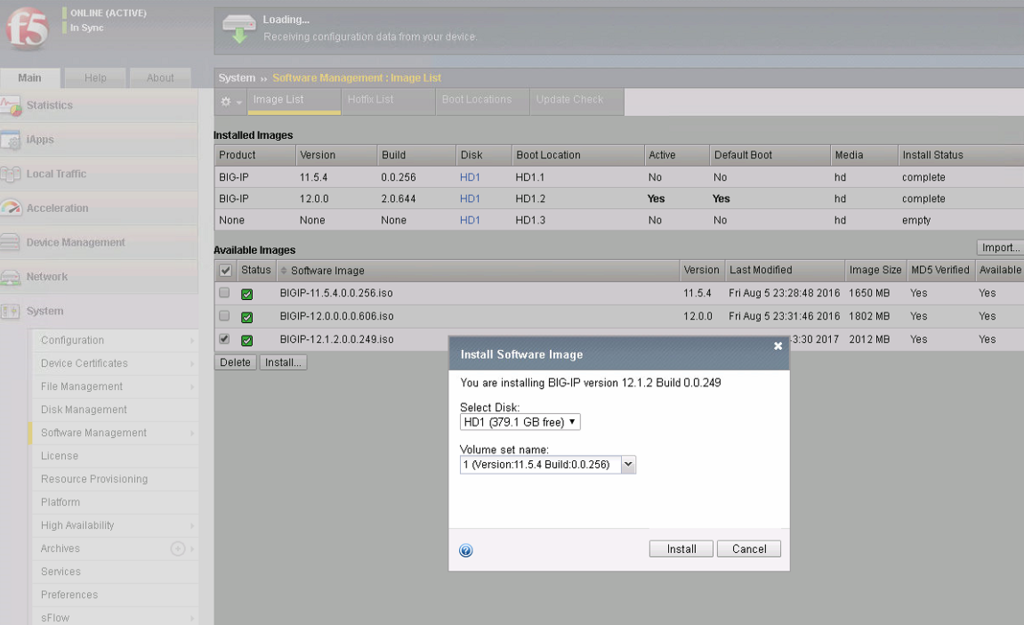Check the BIGIP-11.5.4.0.0.256.iso row checkbox

click(225, 293)
